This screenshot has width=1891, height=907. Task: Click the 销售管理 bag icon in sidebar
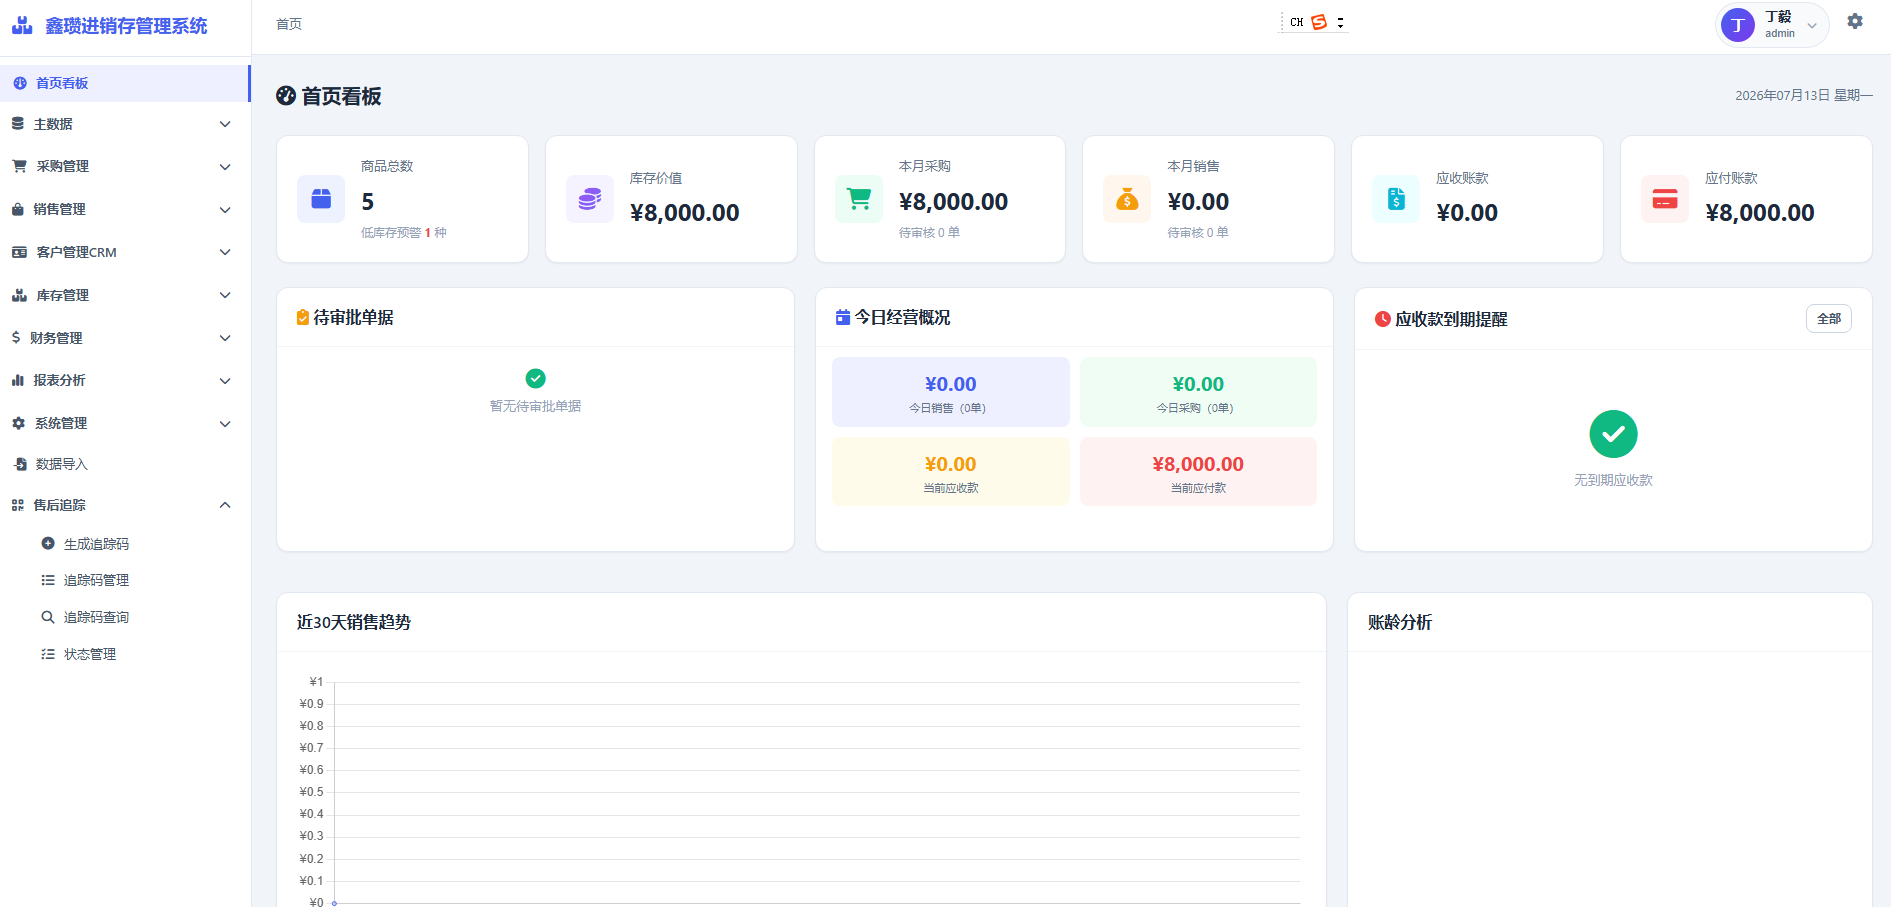point(18,209)
